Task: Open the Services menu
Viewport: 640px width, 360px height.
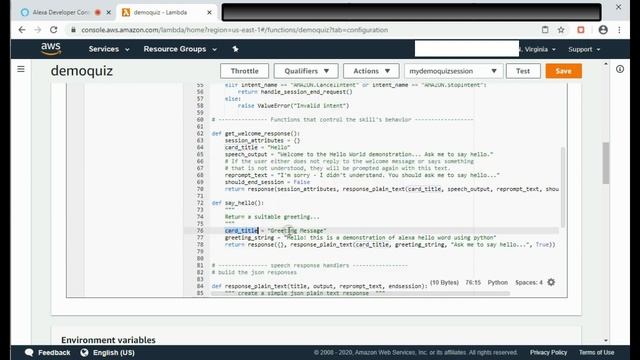Action: 109,49
